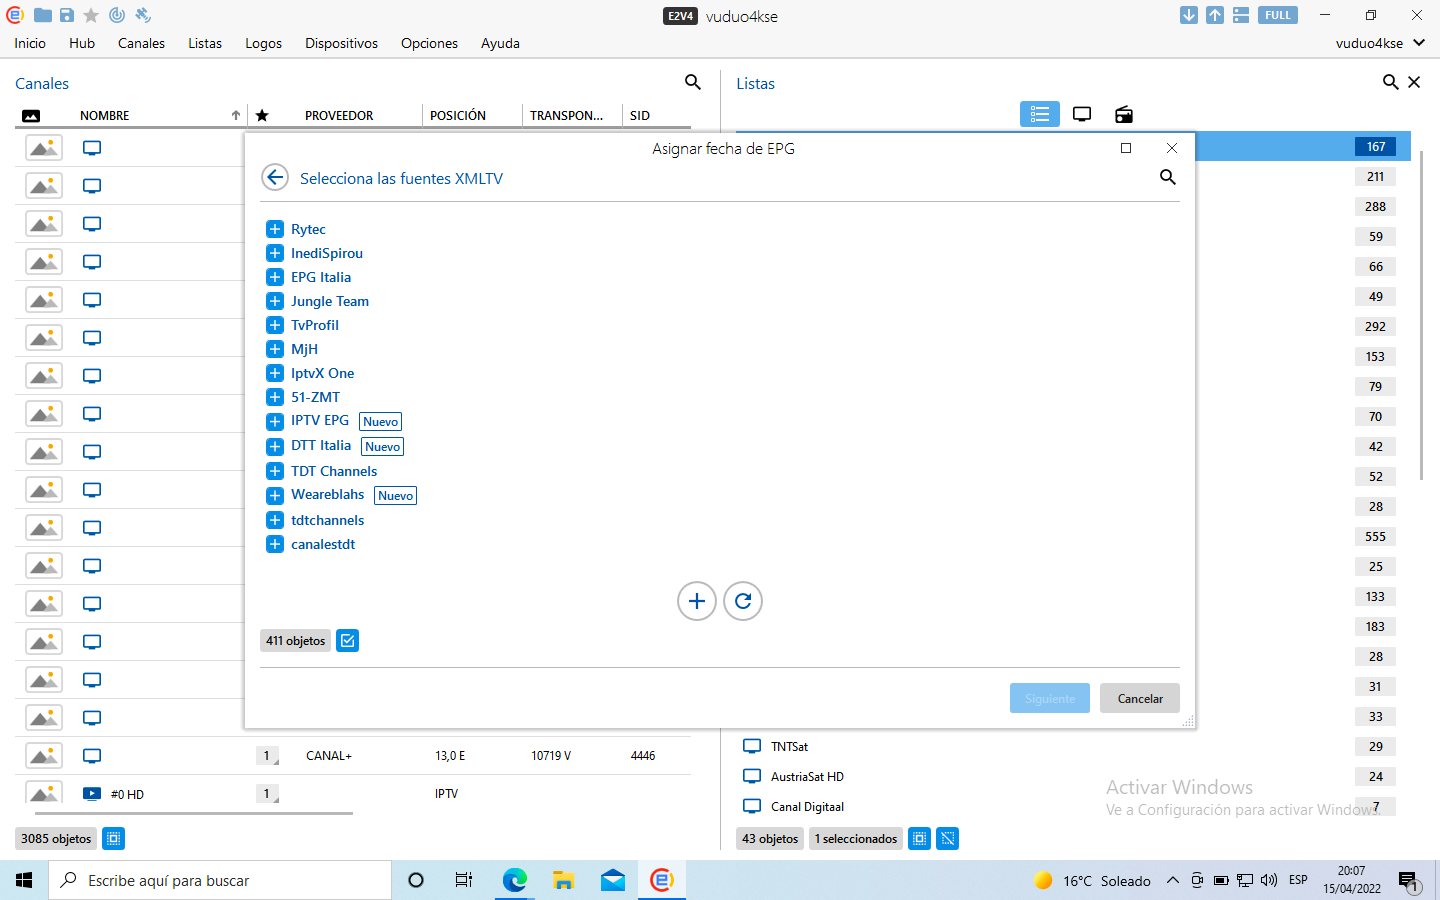Click the horizontal scrollbar under the channels table
The height and width of the screenshot is (900, 1440).
185,813
